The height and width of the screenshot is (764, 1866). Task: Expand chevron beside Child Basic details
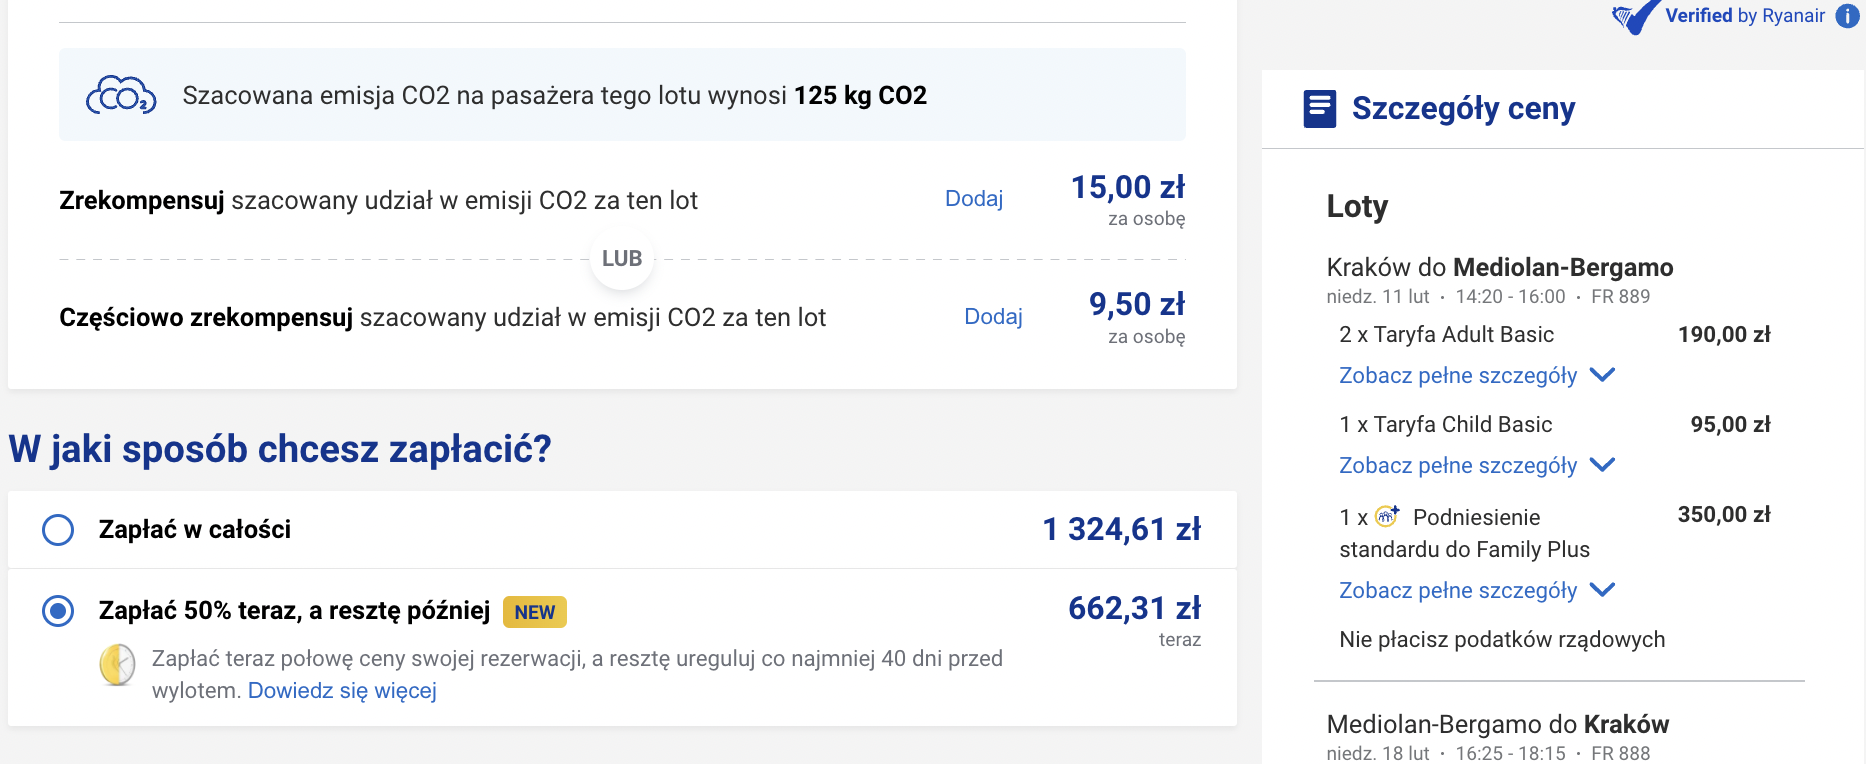[x=1602, y=465]
